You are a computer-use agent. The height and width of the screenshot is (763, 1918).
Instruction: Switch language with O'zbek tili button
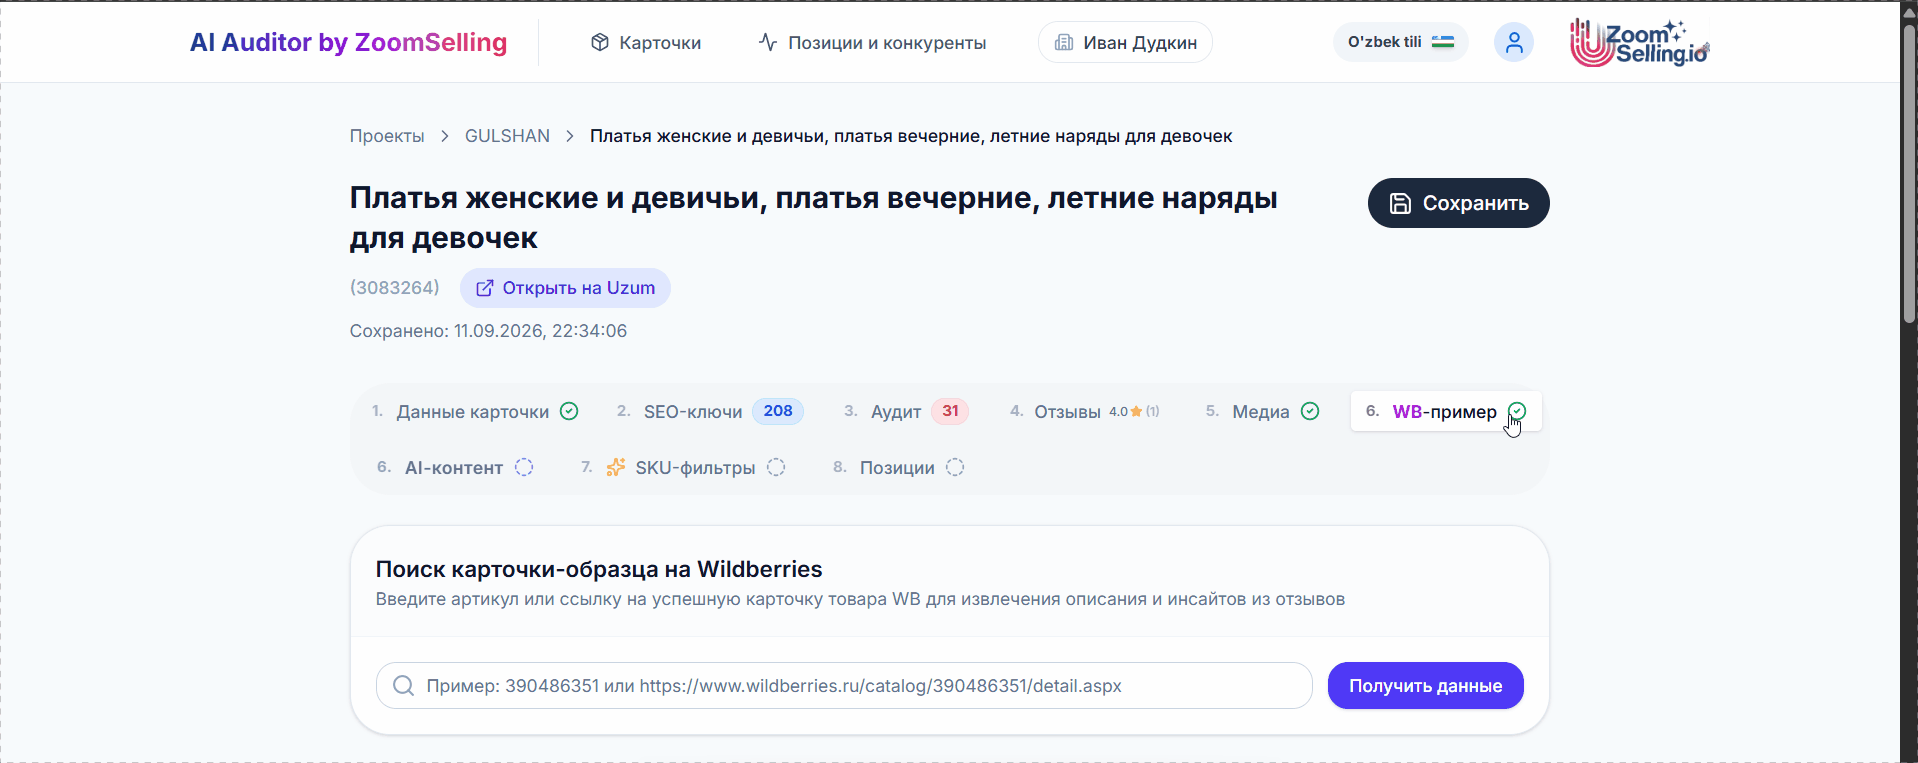tap(1400, 42)
